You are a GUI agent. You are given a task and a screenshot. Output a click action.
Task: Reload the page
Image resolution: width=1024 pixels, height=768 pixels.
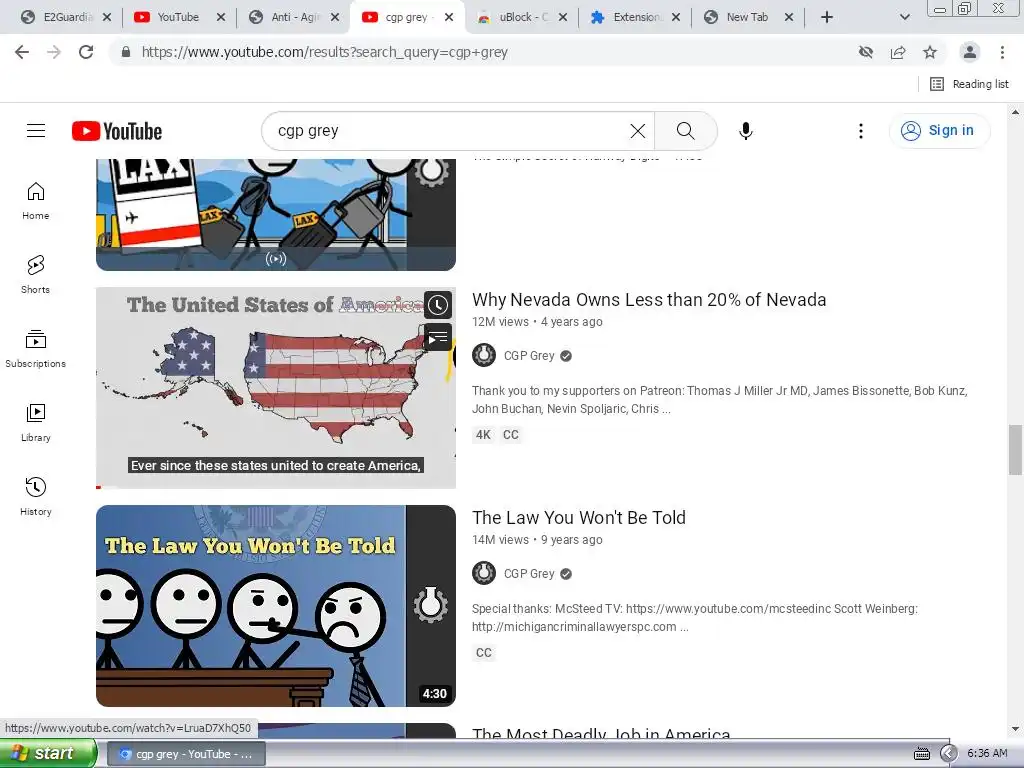click(x=86, y=52)
